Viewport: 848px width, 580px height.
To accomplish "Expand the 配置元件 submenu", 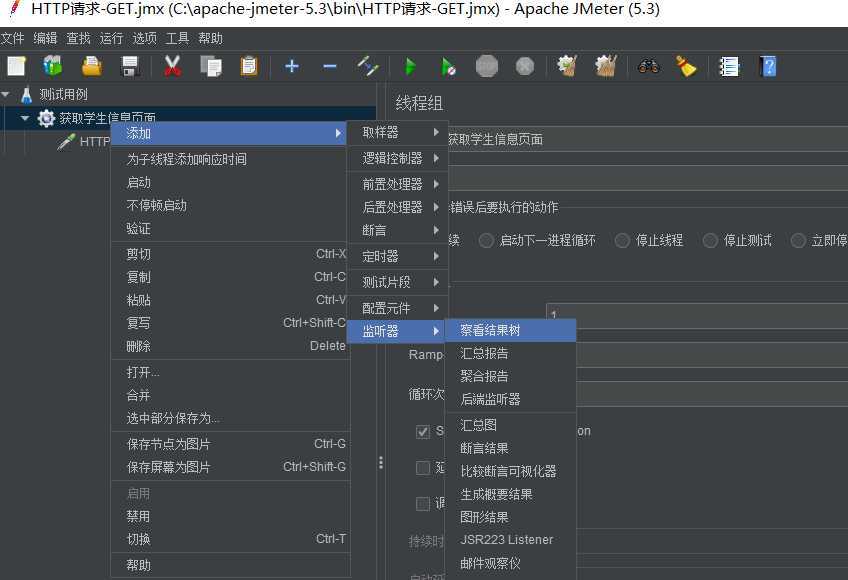I will [398, 308].
